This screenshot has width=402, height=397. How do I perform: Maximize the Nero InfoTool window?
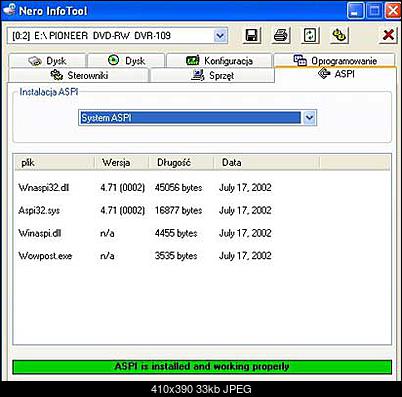(374, 11)
